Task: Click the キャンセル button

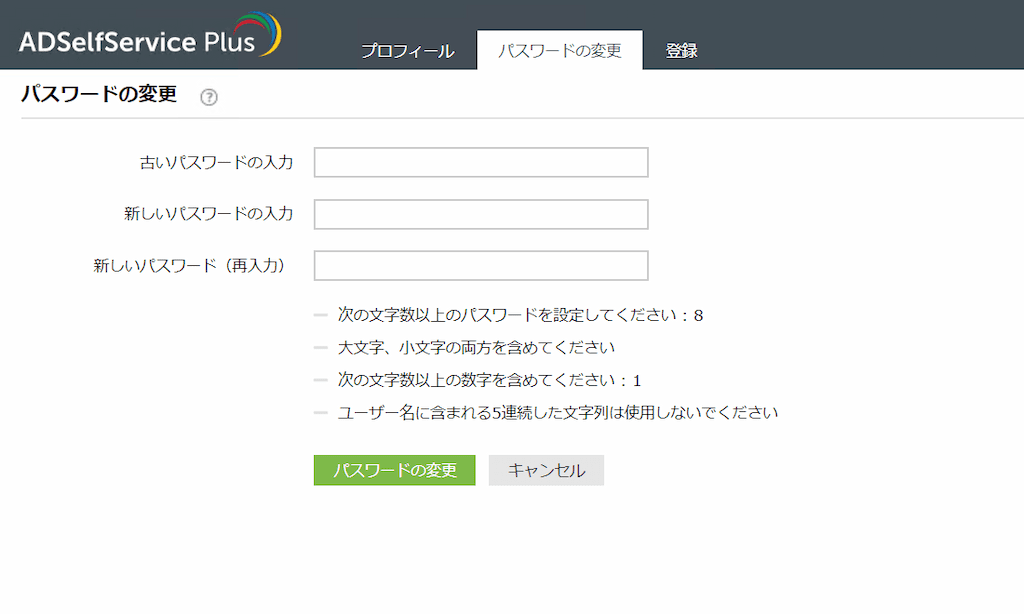Action: pyautogui.click(x=546, y=471)
